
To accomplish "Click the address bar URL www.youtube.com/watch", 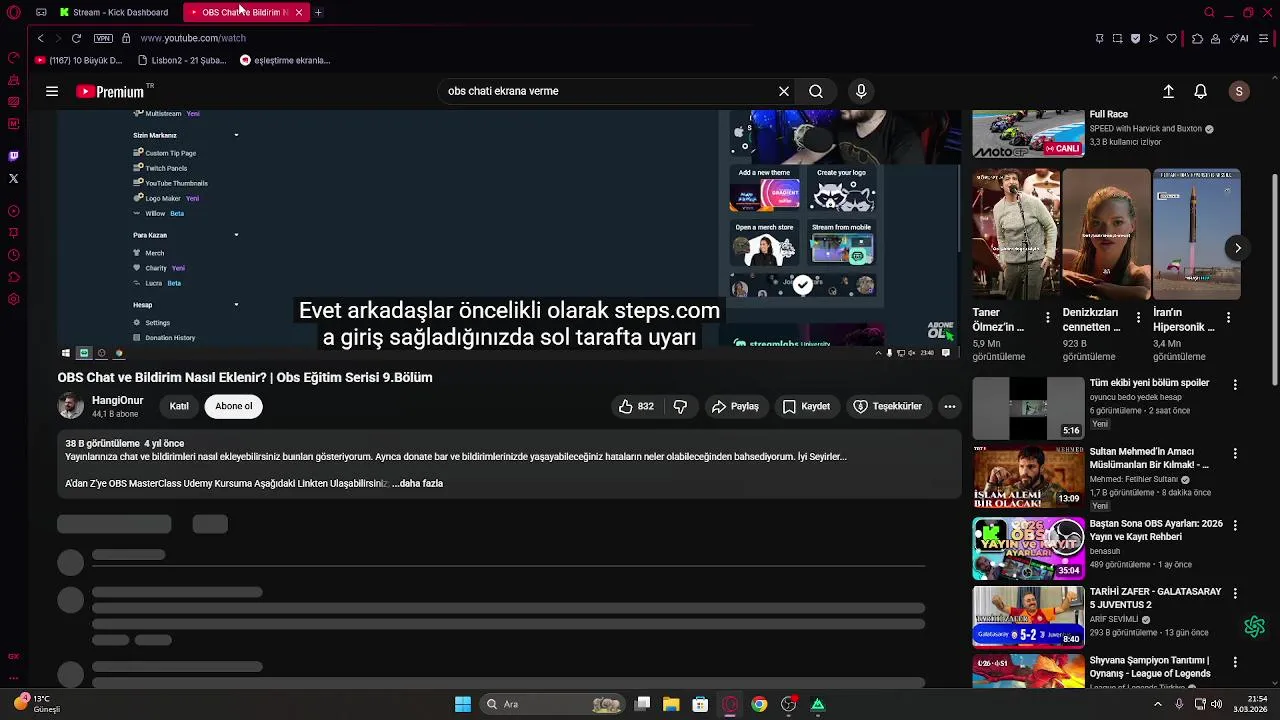I will (193, 38).
